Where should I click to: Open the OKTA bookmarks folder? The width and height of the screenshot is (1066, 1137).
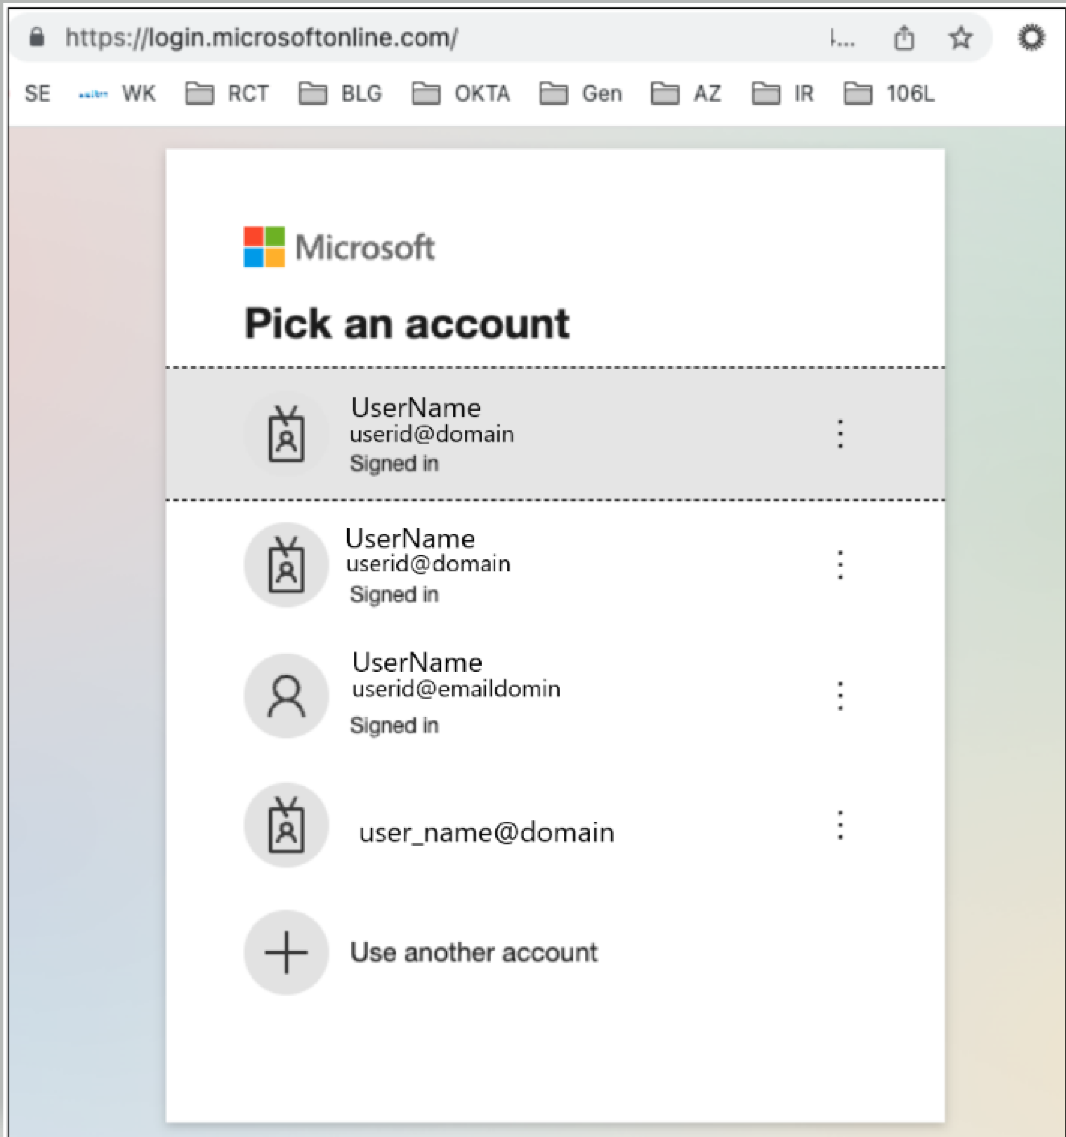pyautogui.click(x=462, y=94)
